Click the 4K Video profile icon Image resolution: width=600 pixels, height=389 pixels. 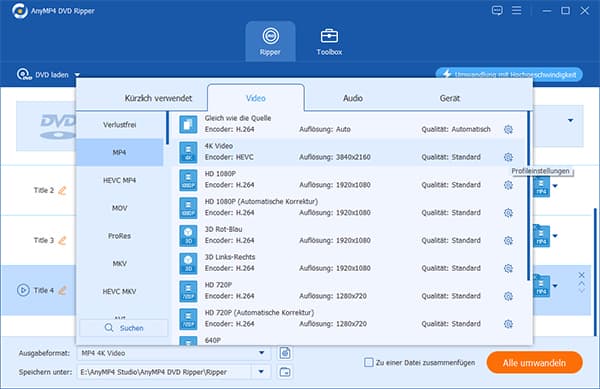click(188, 152)
